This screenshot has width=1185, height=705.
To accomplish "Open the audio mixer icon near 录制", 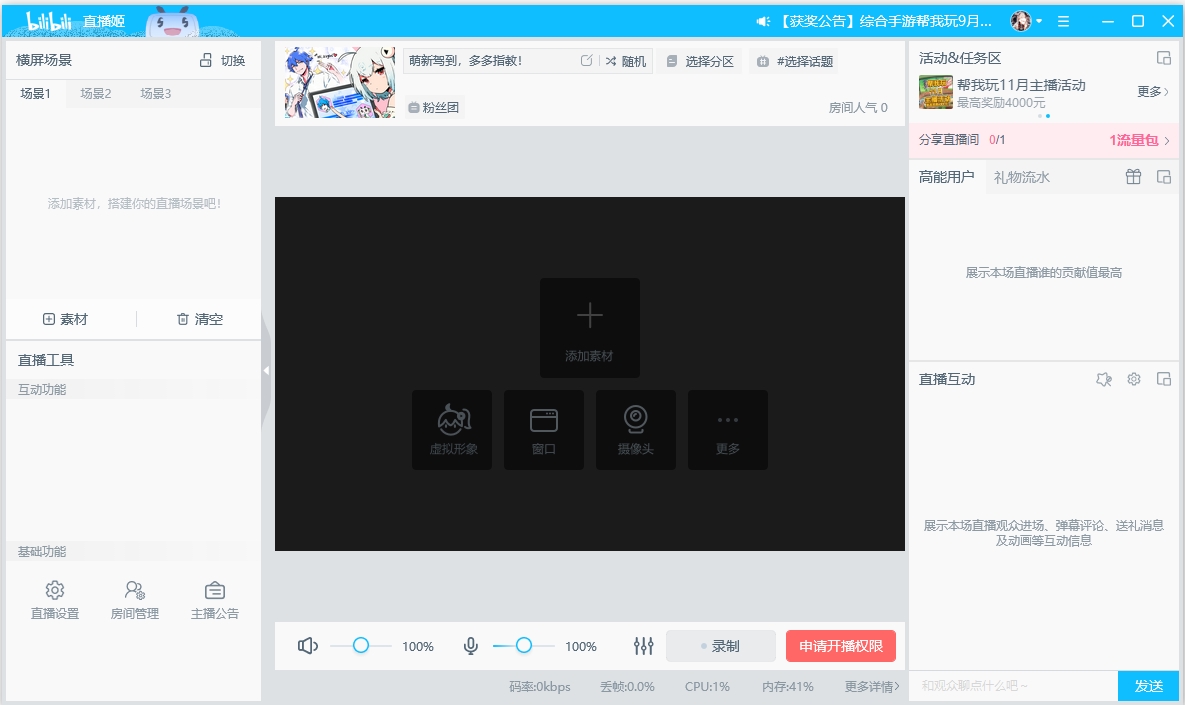I will tap(643, 645).
